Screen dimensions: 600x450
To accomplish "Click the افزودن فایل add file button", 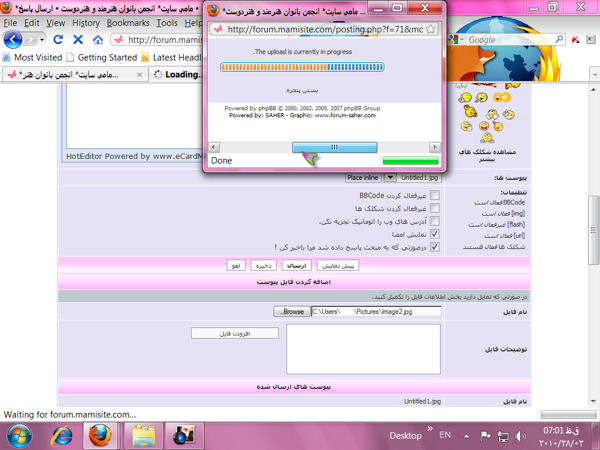I will [235, 333].
